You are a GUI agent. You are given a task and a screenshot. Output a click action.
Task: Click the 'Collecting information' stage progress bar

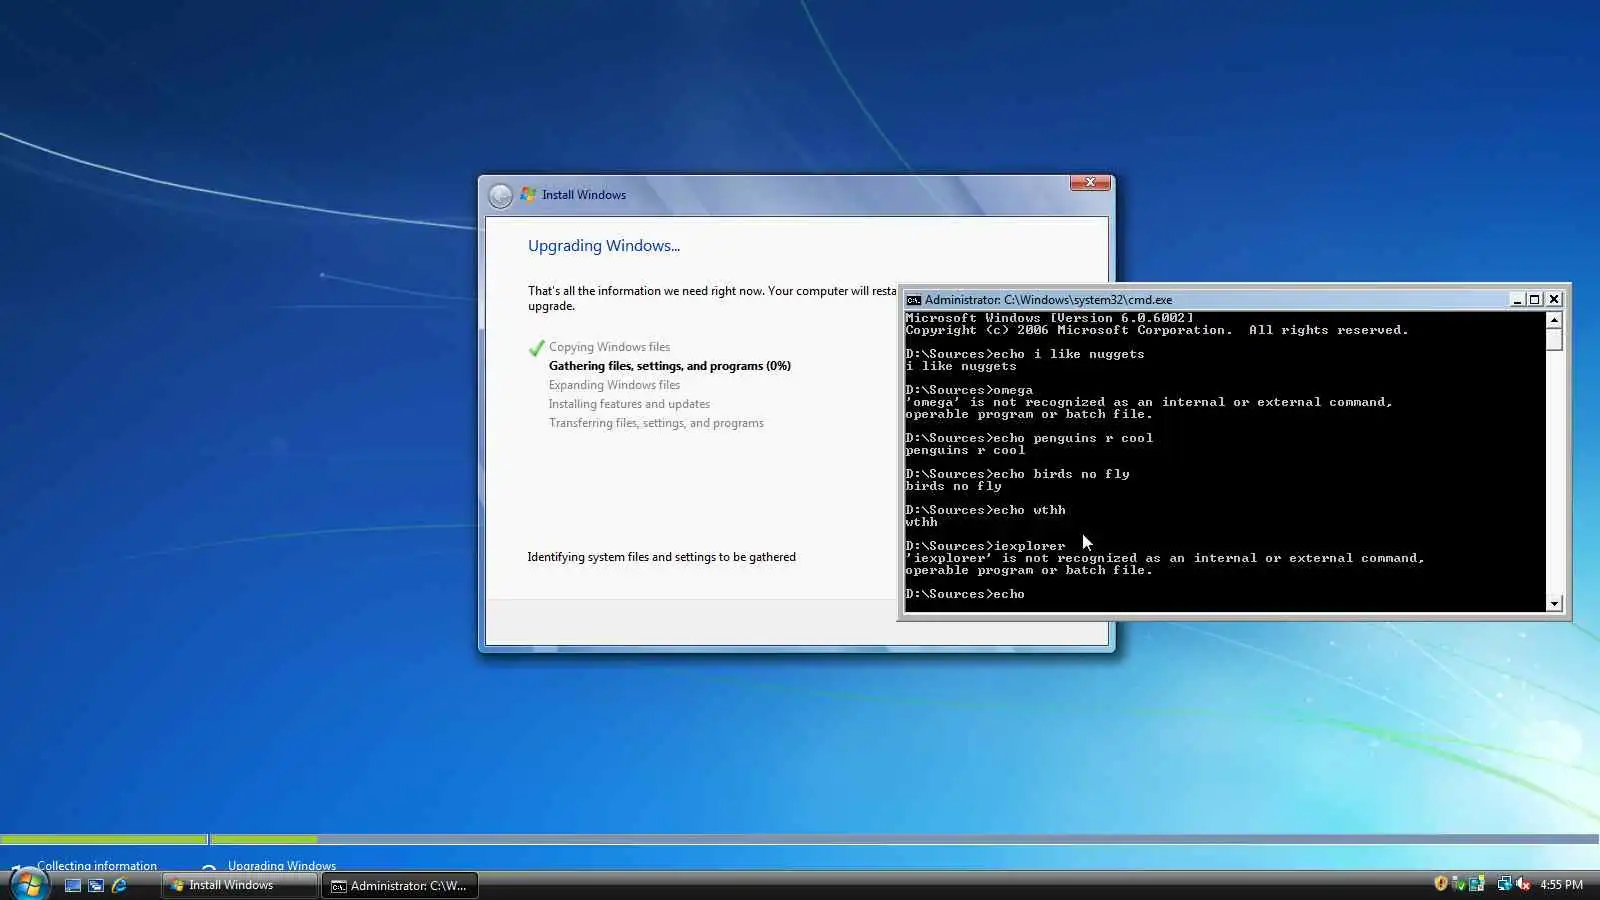point(104,839)
